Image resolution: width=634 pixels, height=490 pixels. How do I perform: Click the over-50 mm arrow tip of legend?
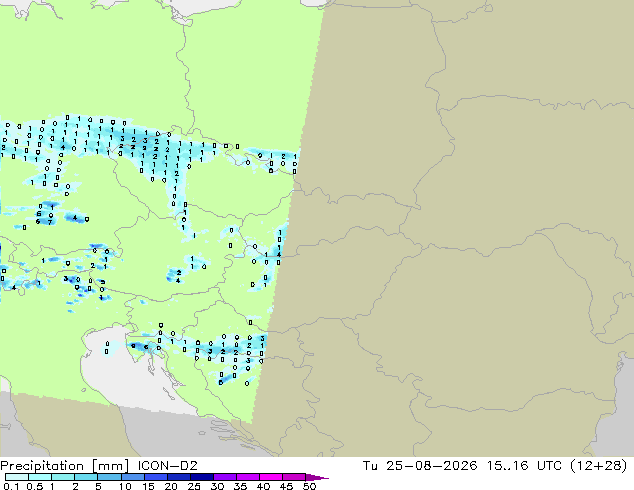pos(317,477)
